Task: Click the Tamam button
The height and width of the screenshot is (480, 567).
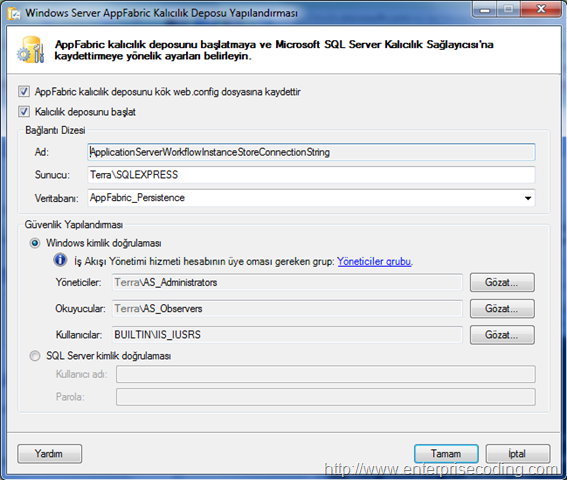Action: (446, 454)
